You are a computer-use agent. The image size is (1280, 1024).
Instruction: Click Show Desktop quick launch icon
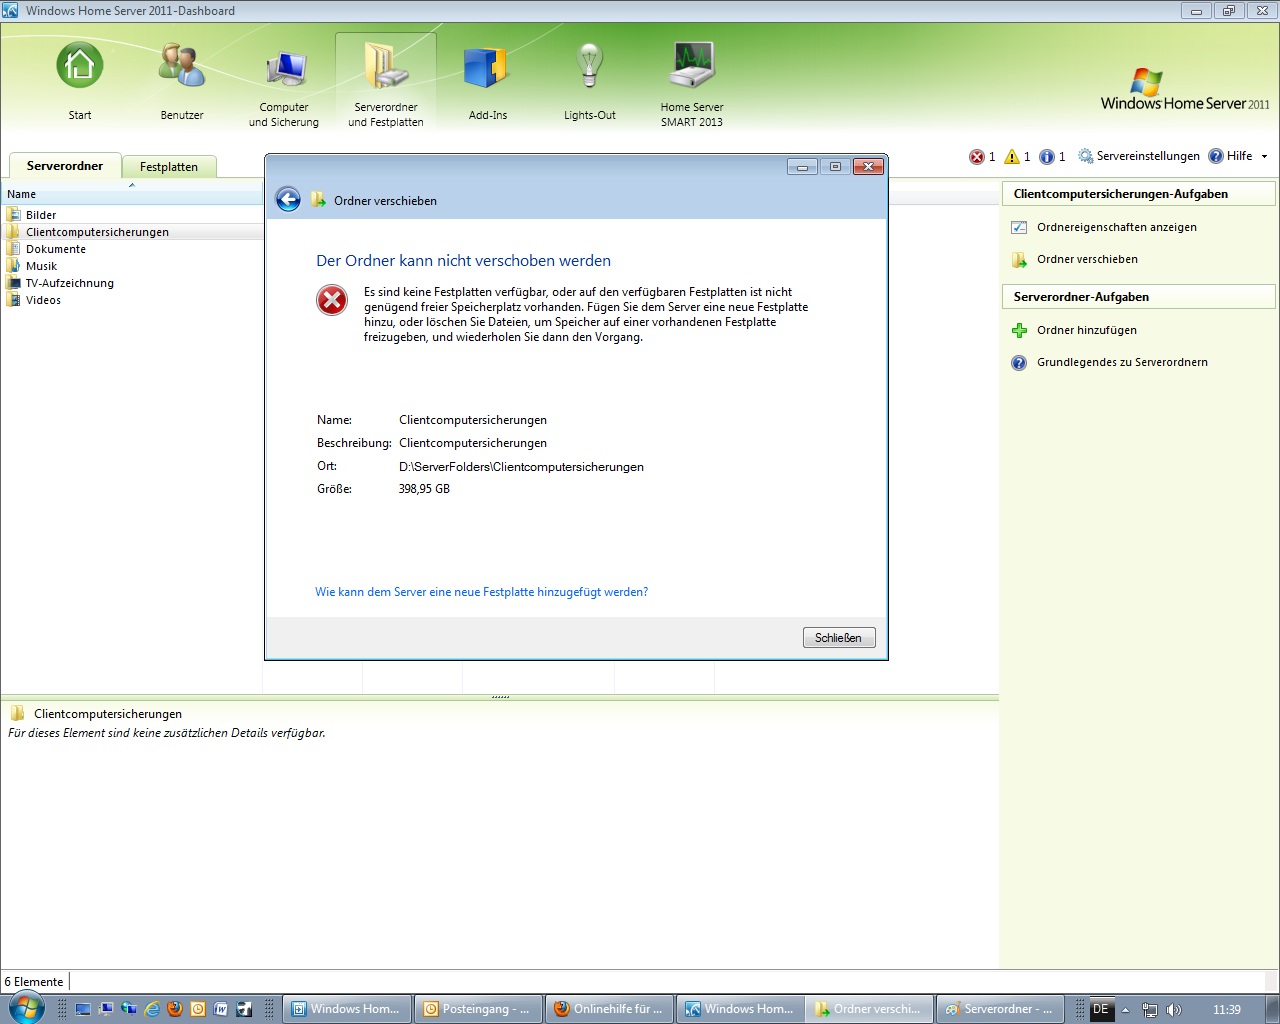click(84, 1009)
